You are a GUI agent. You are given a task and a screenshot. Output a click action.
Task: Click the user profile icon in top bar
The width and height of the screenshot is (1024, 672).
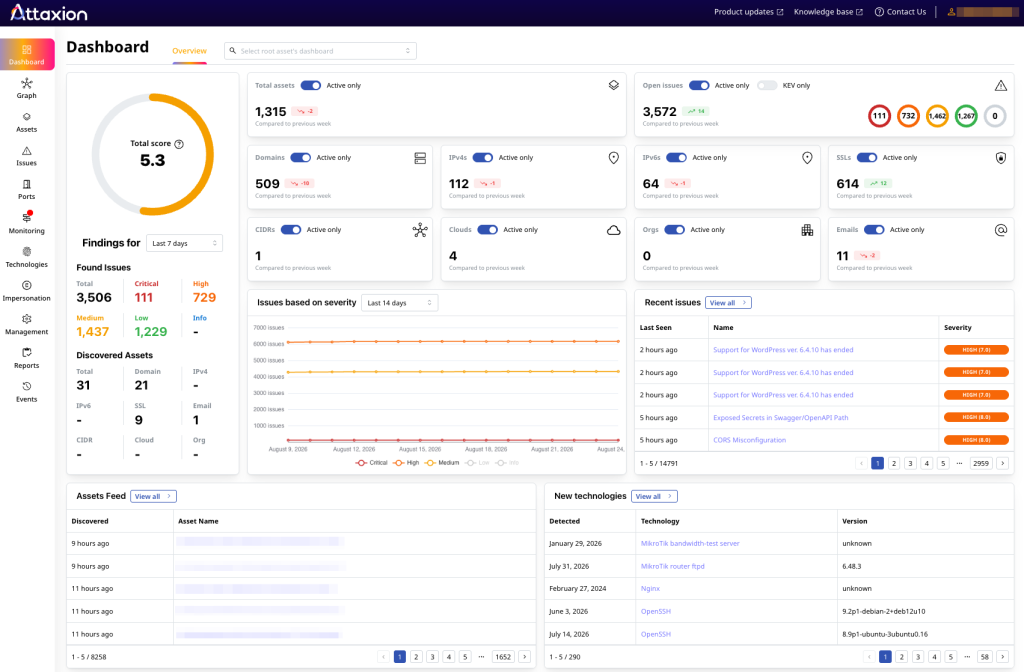[952, 12]
